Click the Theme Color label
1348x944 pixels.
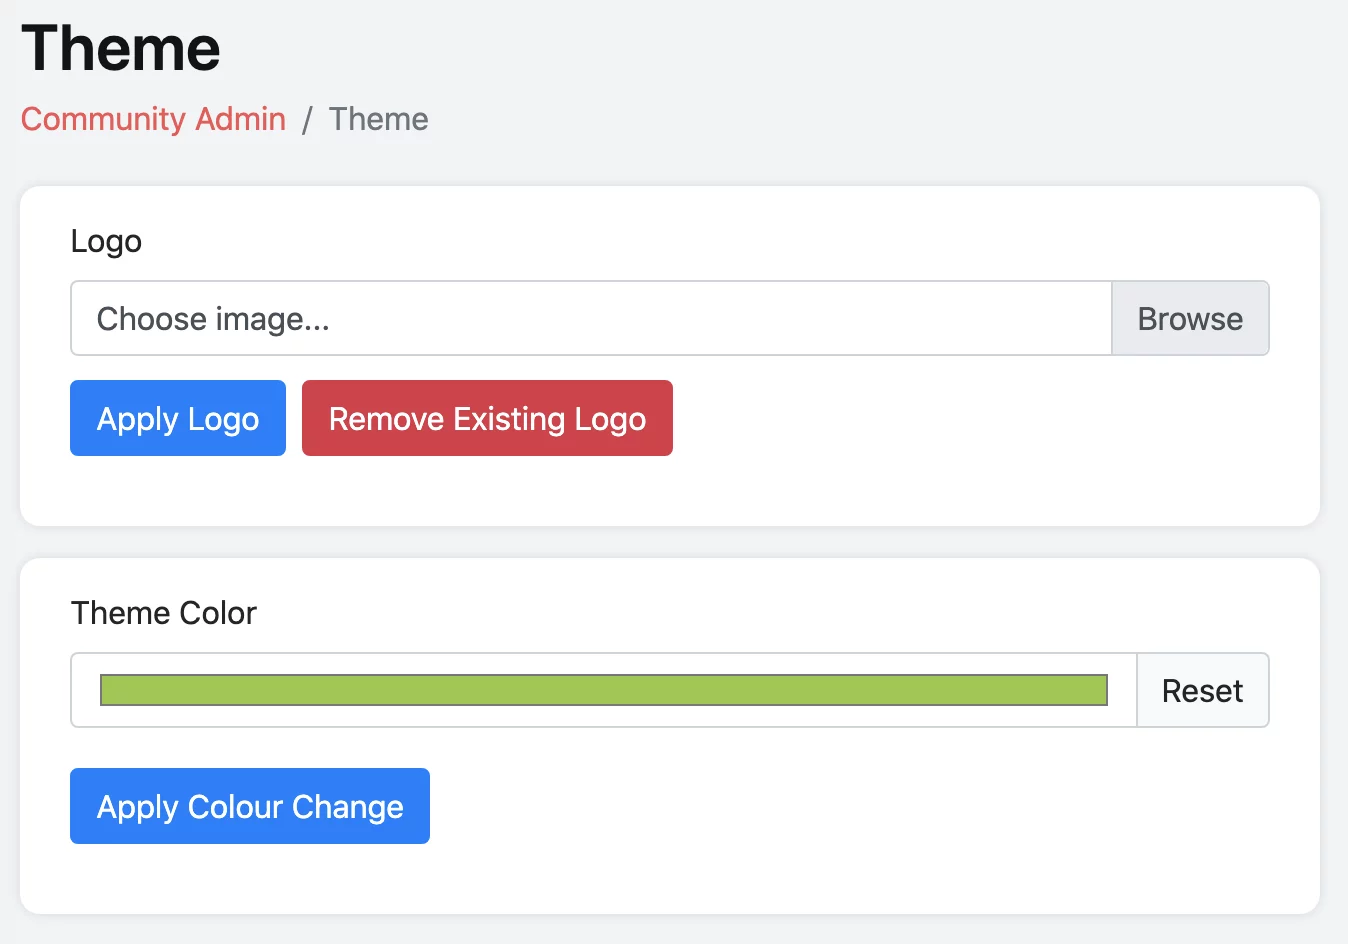pos(164,613)
